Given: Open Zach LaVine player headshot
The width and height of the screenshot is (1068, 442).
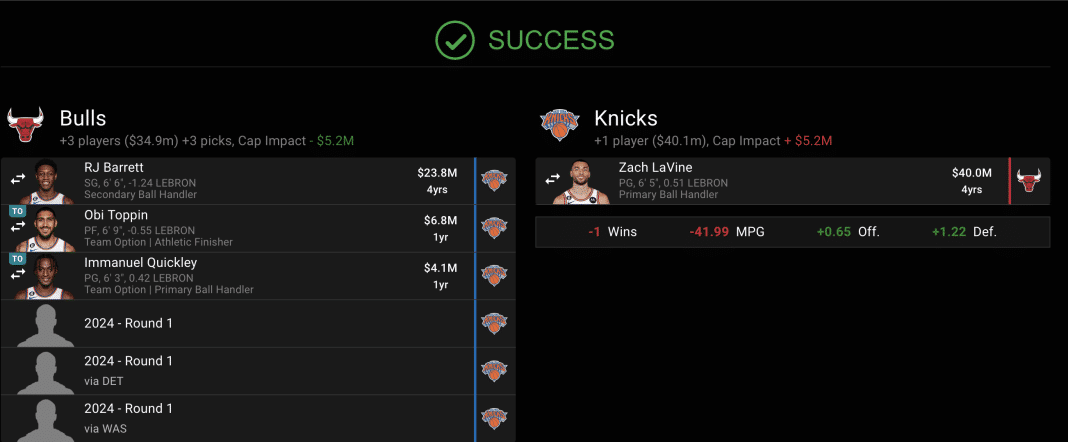Looking at the screenshot, I should coord(589,181).
